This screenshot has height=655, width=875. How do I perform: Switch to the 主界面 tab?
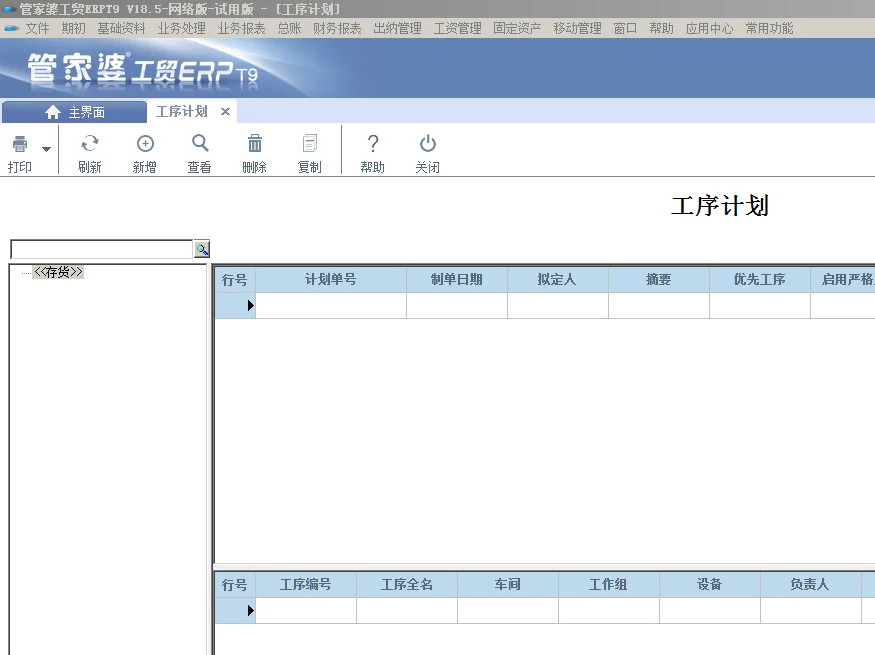[74, 112]
